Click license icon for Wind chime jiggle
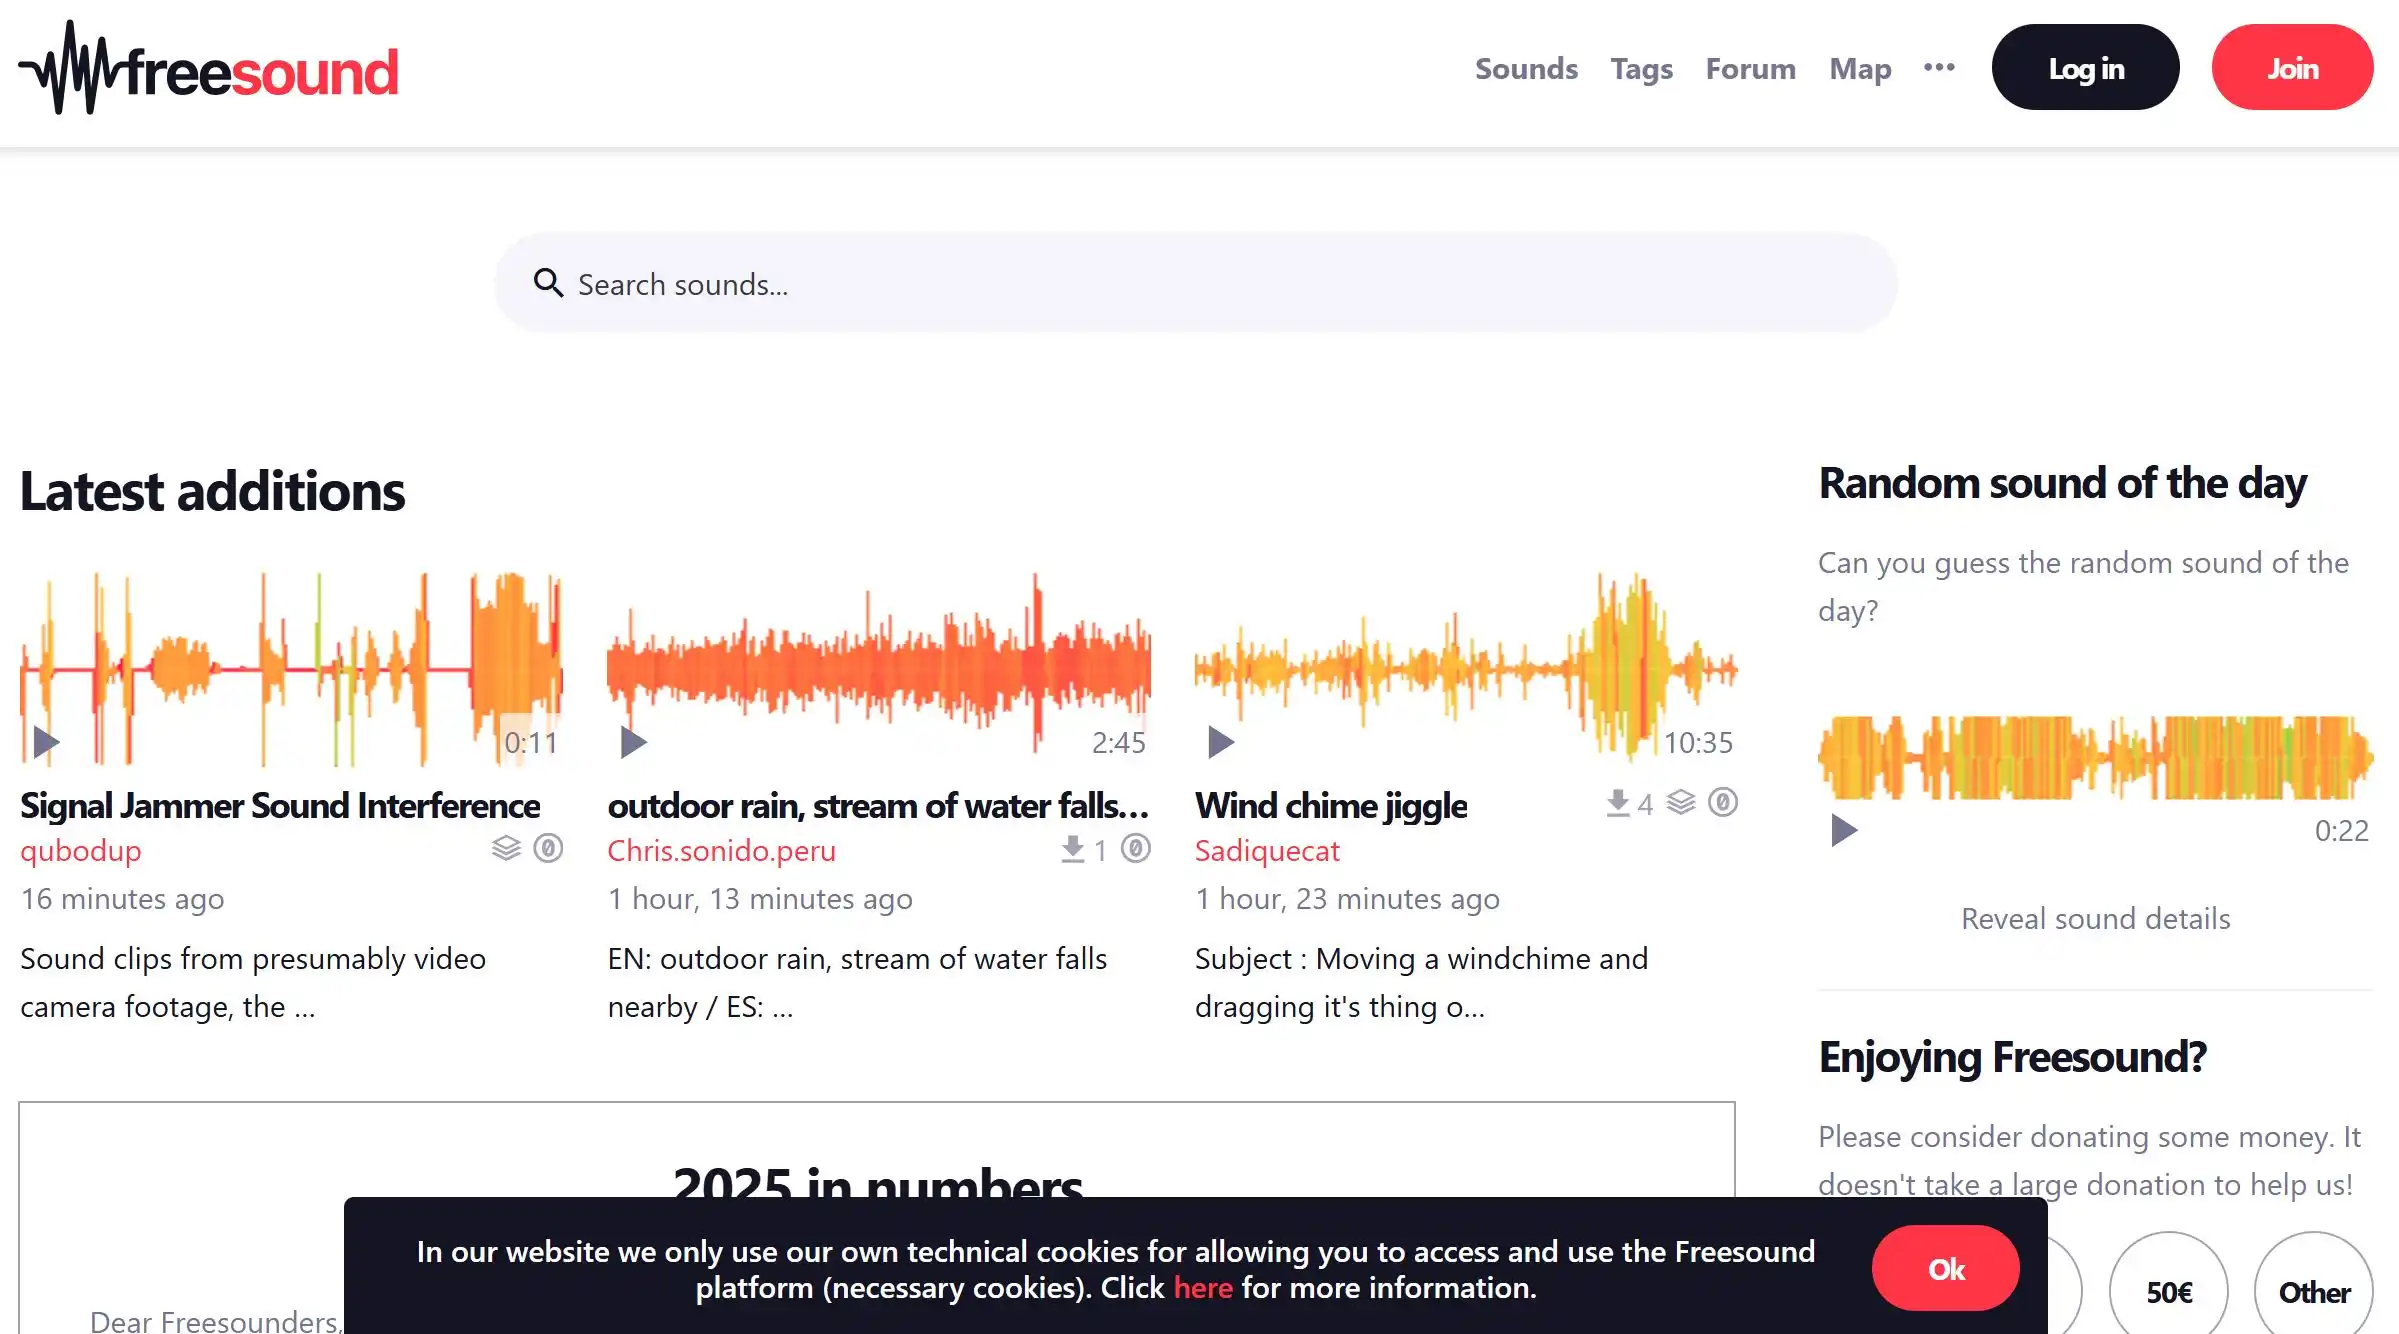2399x1334 pixels. pos(1723,802)
